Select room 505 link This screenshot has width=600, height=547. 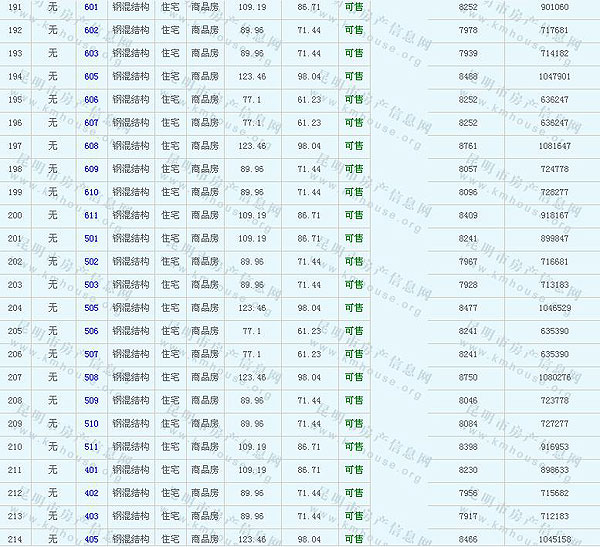(x=91, y=308)
